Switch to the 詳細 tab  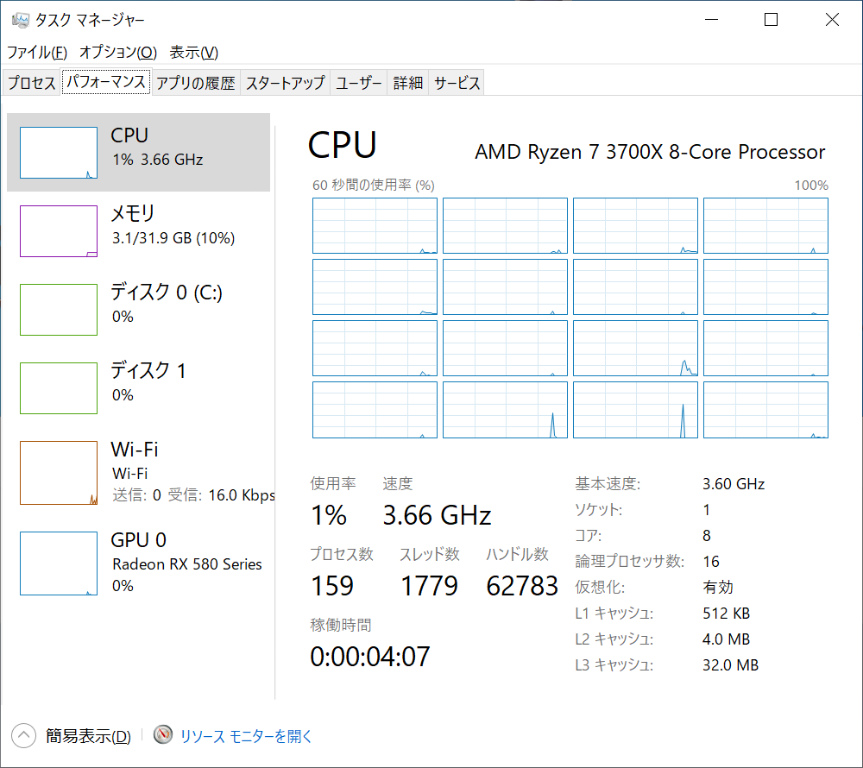pyautogui.click(x=408, y=84)
